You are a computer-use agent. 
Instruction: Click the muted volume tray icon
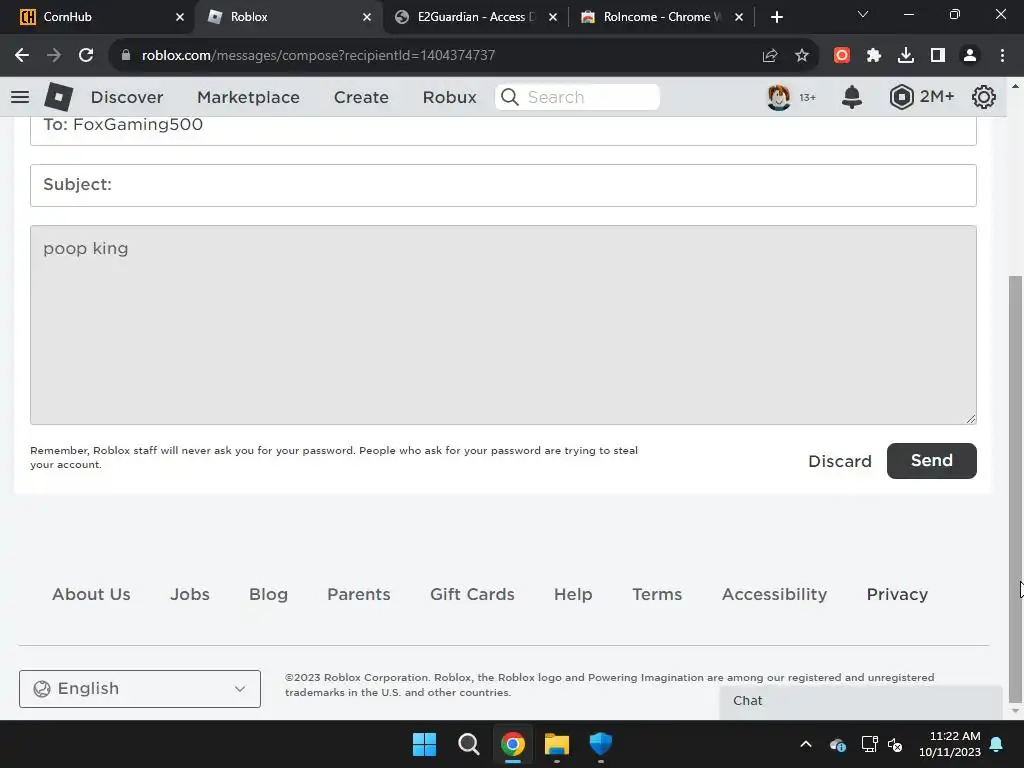[x=895, y=744]
